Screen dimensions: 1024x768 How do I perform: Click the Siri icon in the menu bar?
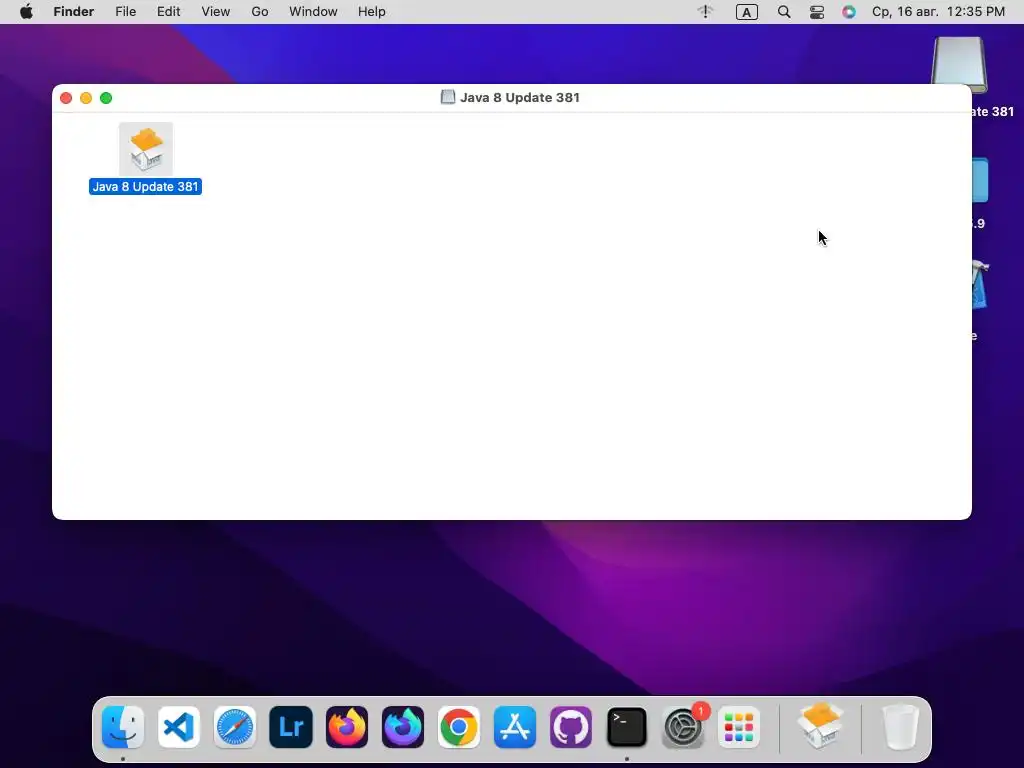(848, 12)
